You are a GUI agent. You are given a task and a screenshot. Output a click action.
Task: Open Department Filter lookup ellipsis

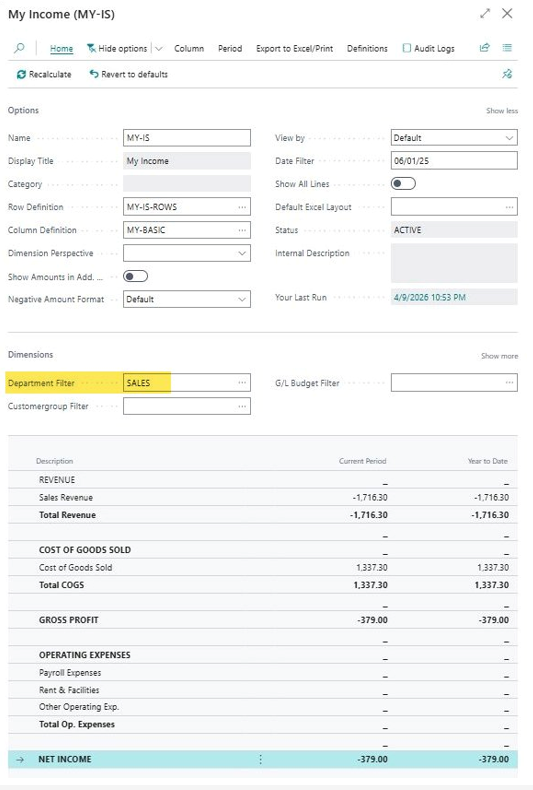pos(242,382)
